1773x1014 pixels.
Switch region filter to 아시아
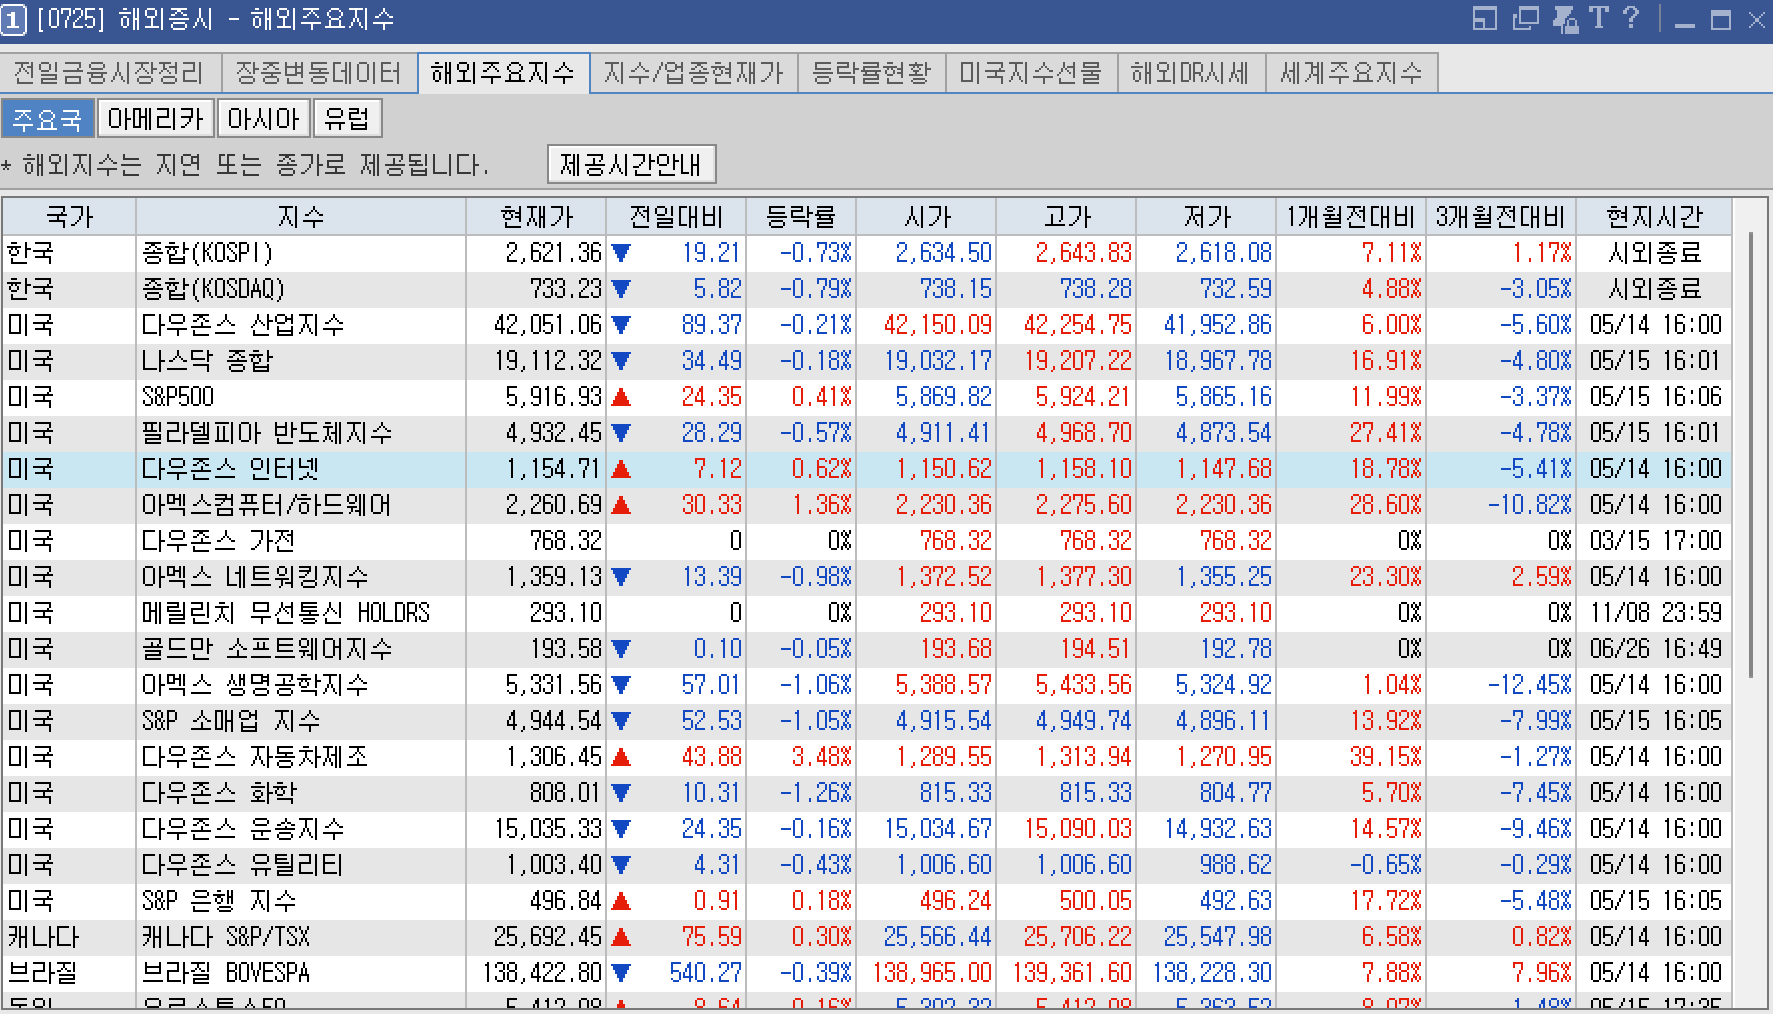tap(263, 118)
